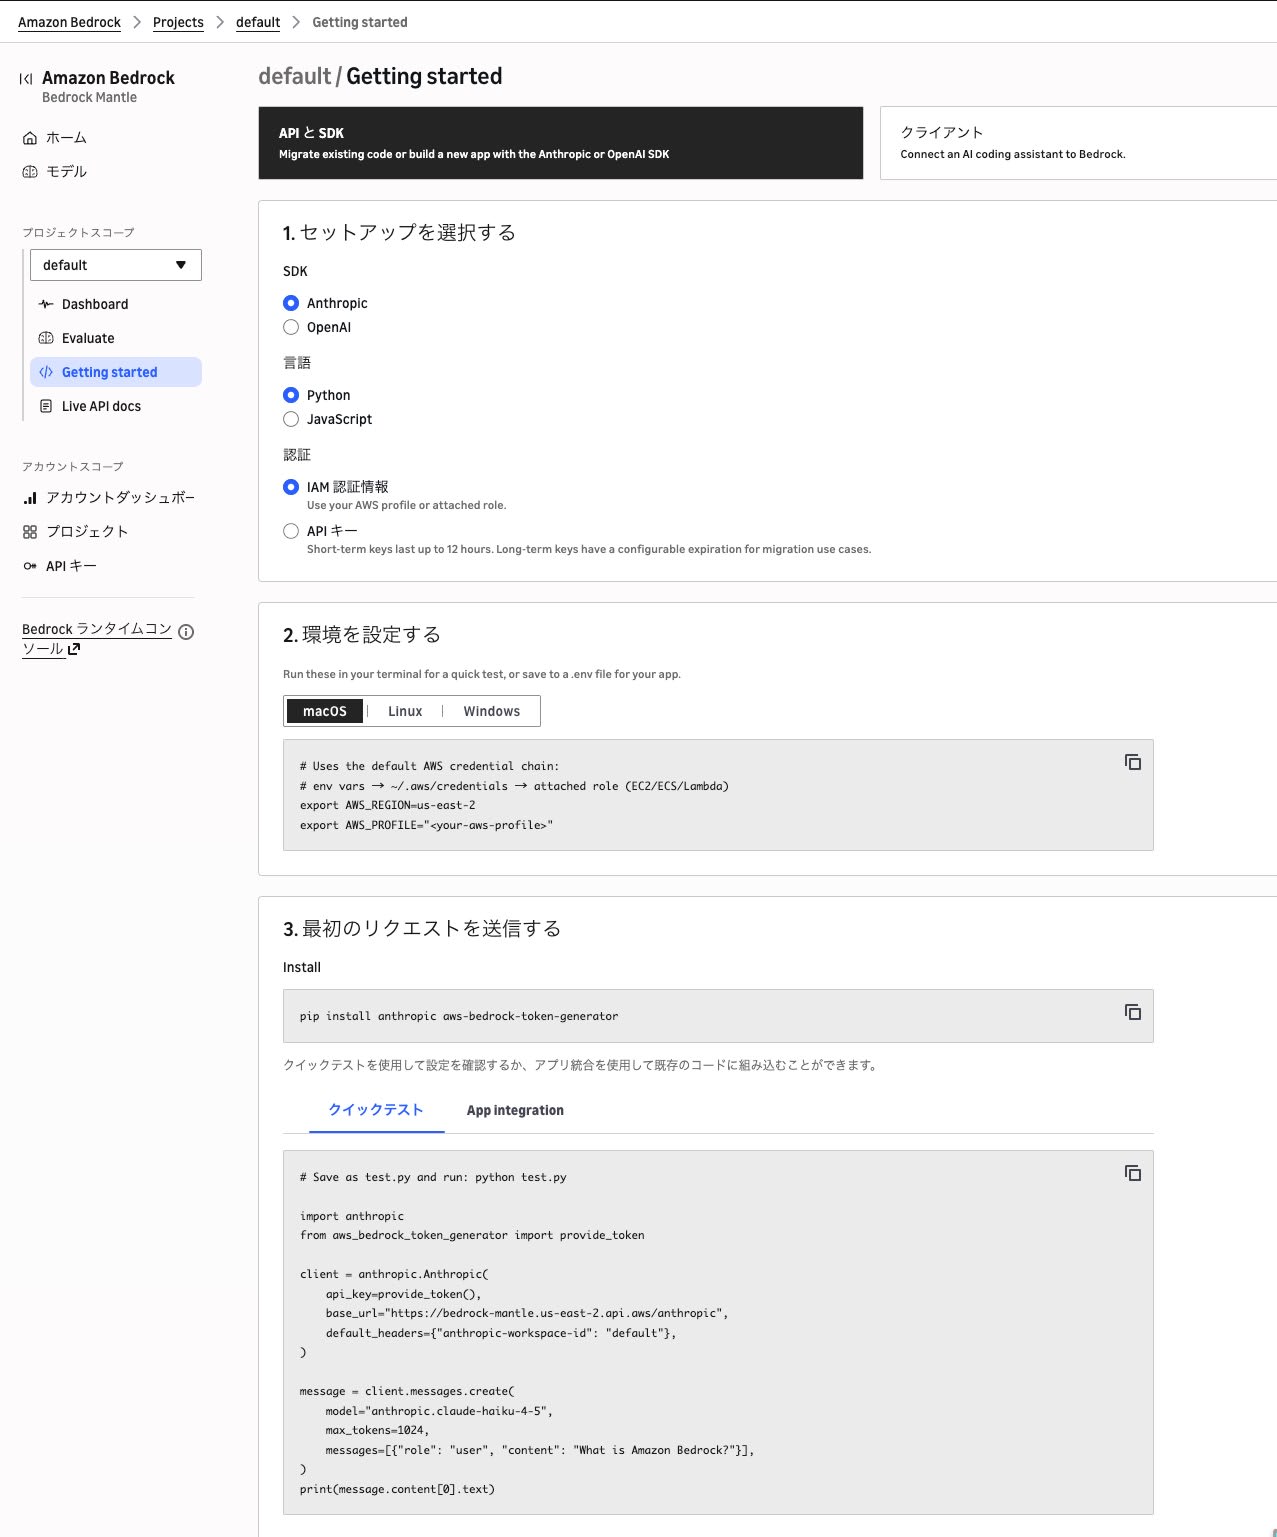This screenshot has height=1537, width=1277.
Task: Copy the environment variables code block
Action: (x=1133, y=762)
